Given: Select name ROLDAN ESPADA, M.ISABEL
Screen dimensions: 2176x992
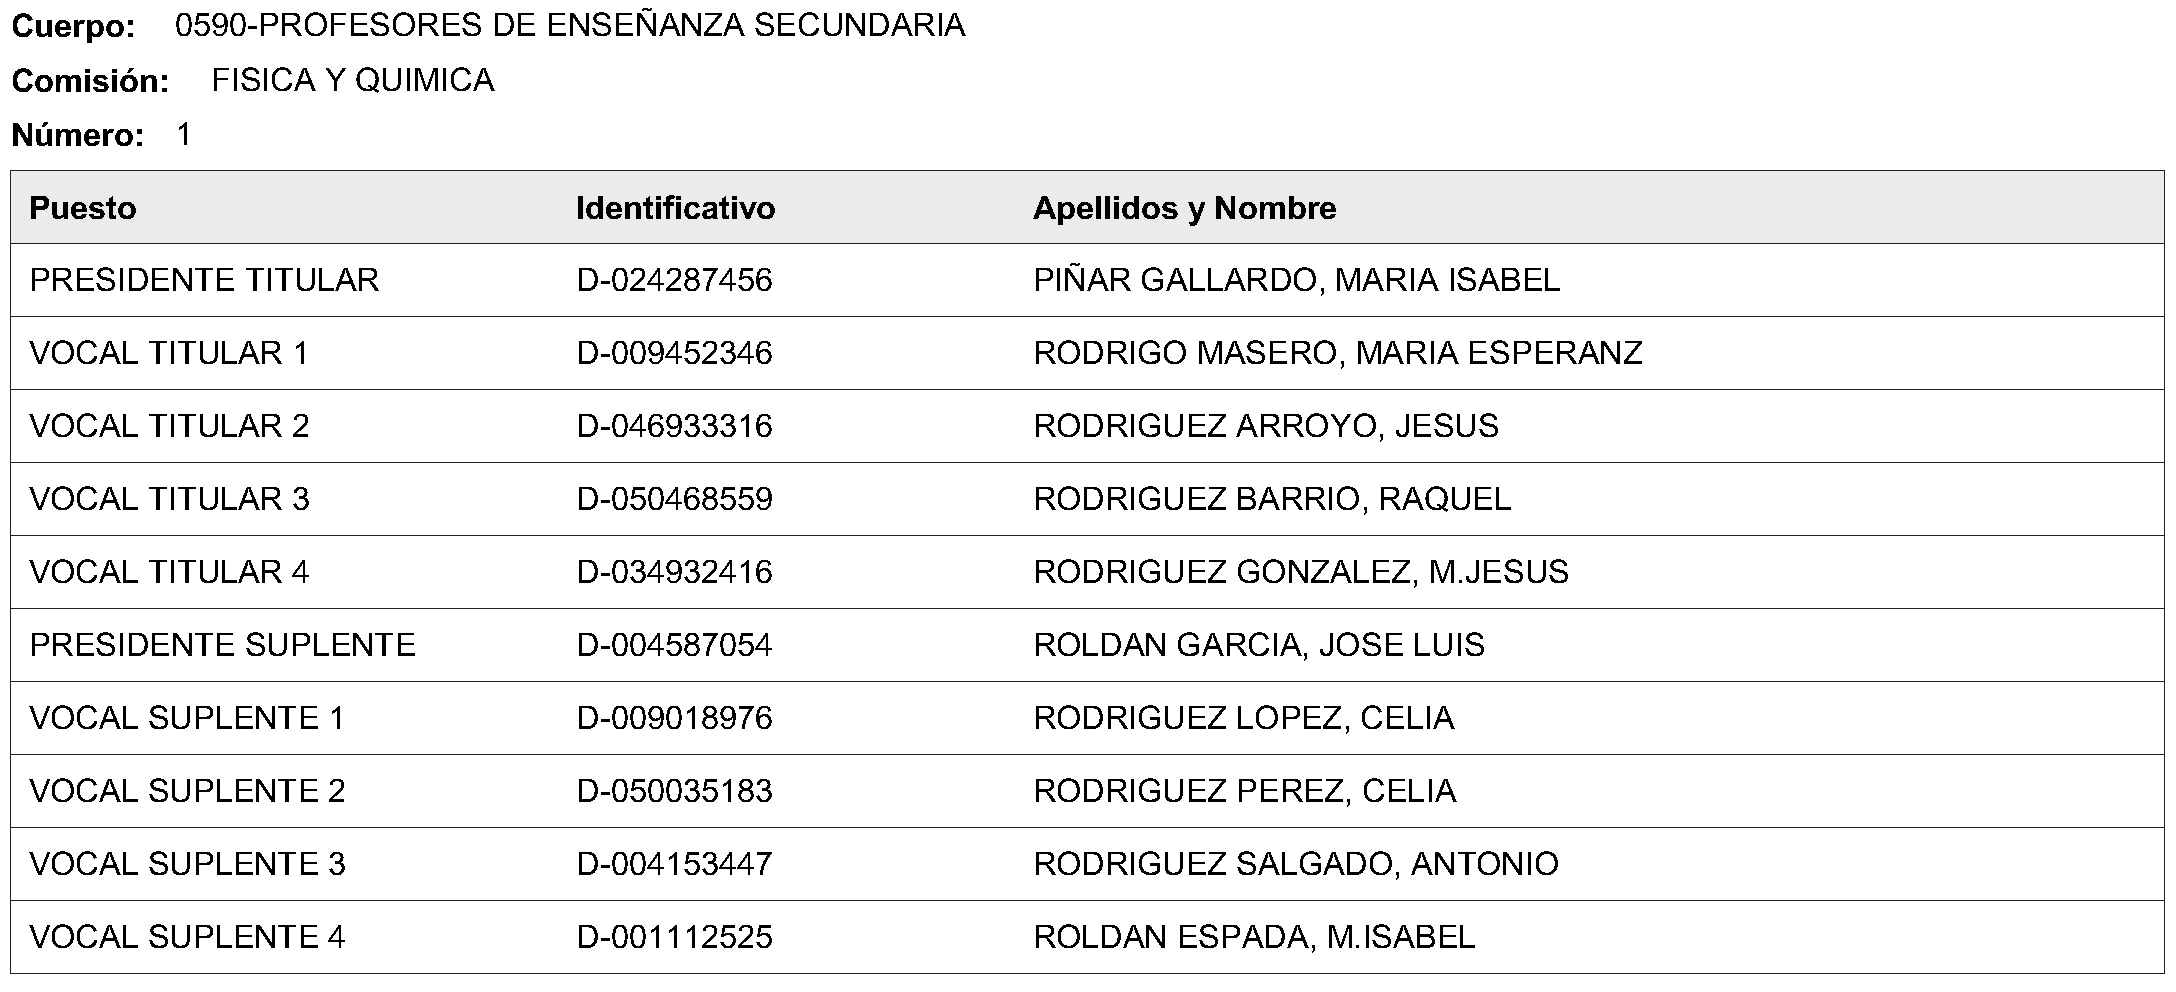Looking at the screenshot, I should tap(1255, 937).
